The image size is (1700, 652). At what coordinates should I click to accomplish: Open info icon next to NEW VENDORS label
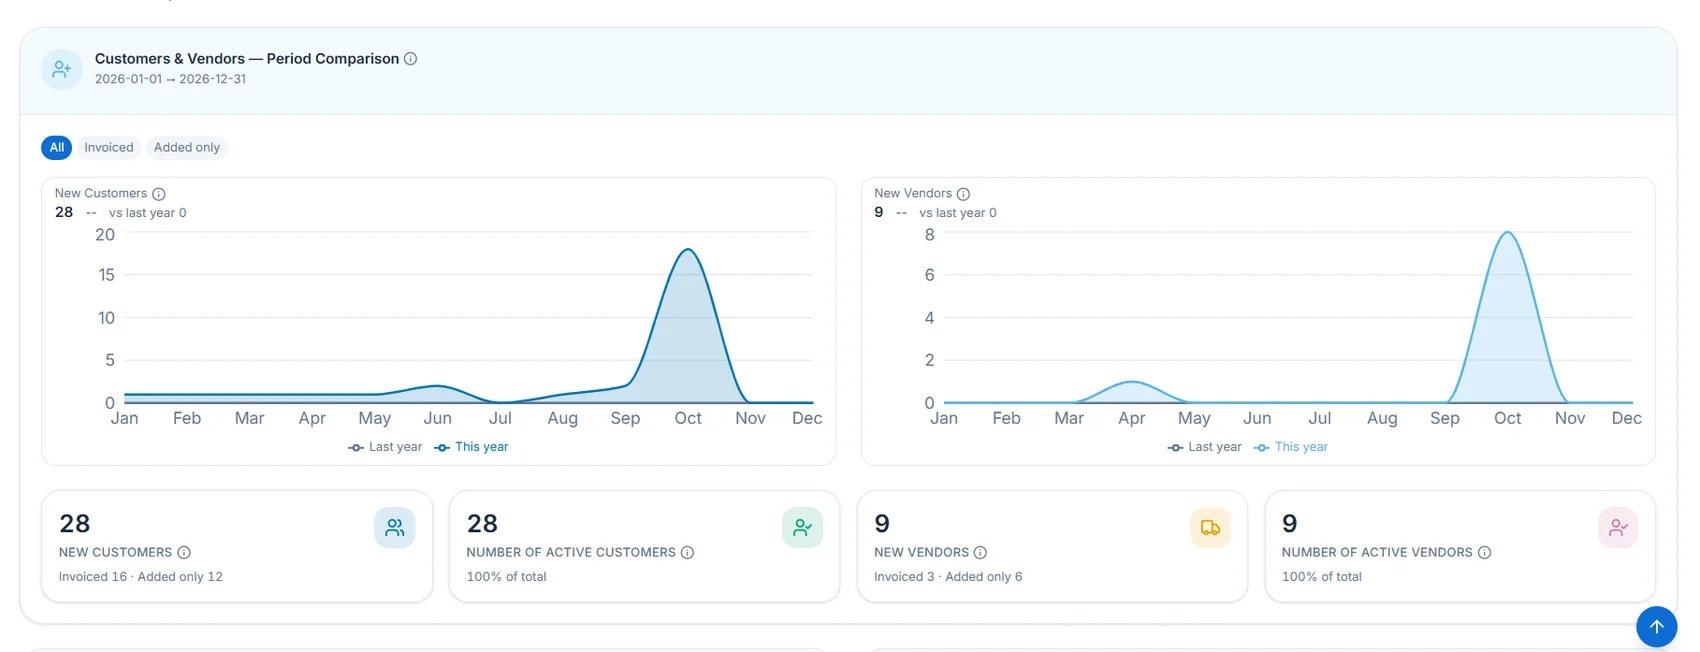pos(980,553)
